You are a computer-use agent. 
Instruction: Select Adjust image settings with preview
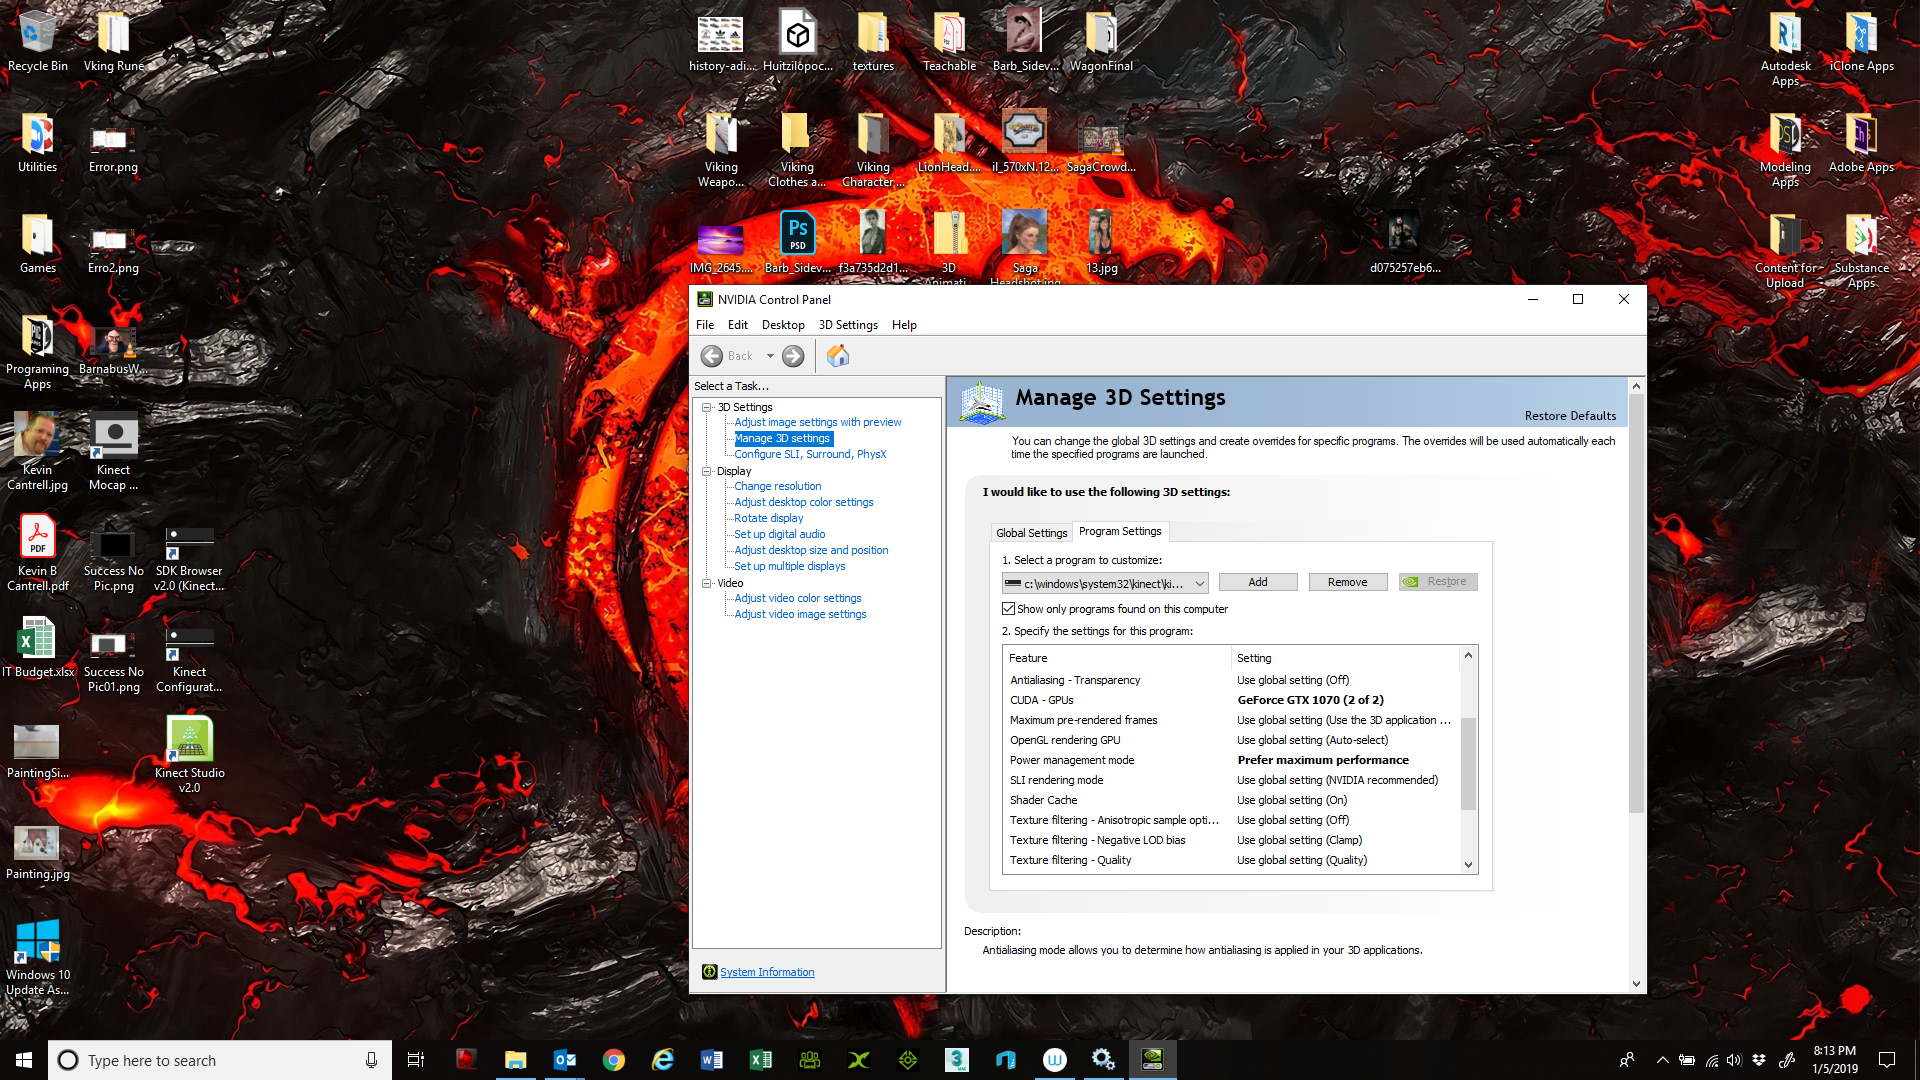pyautogui.click(x=818, y=422)
